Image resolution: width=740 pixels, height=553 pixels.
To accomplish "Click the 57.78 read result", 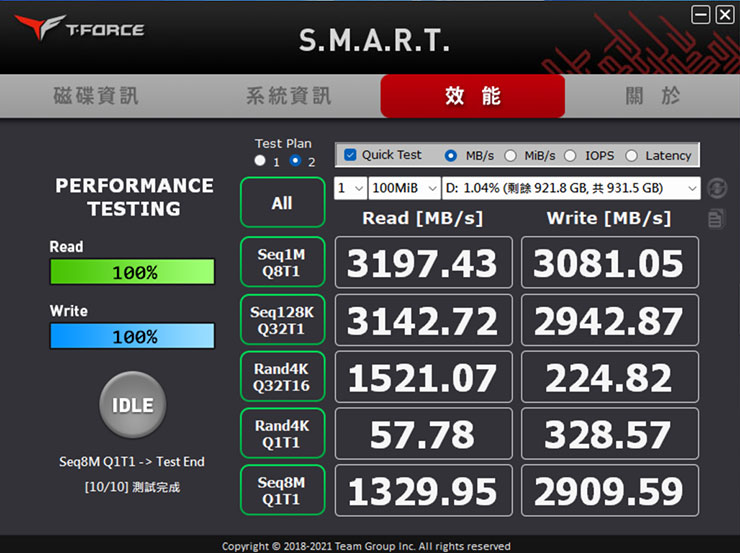I will (x=423, y=434).
